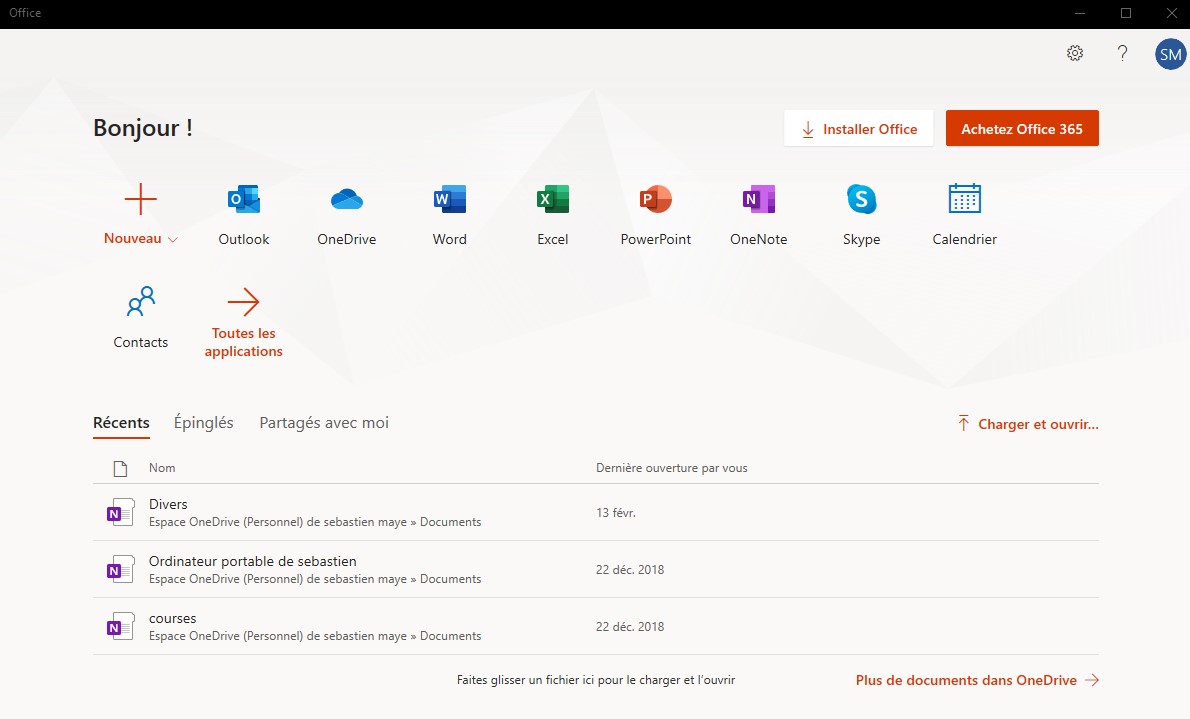
Task: Click the question mark help icon
Action: 1122,53
